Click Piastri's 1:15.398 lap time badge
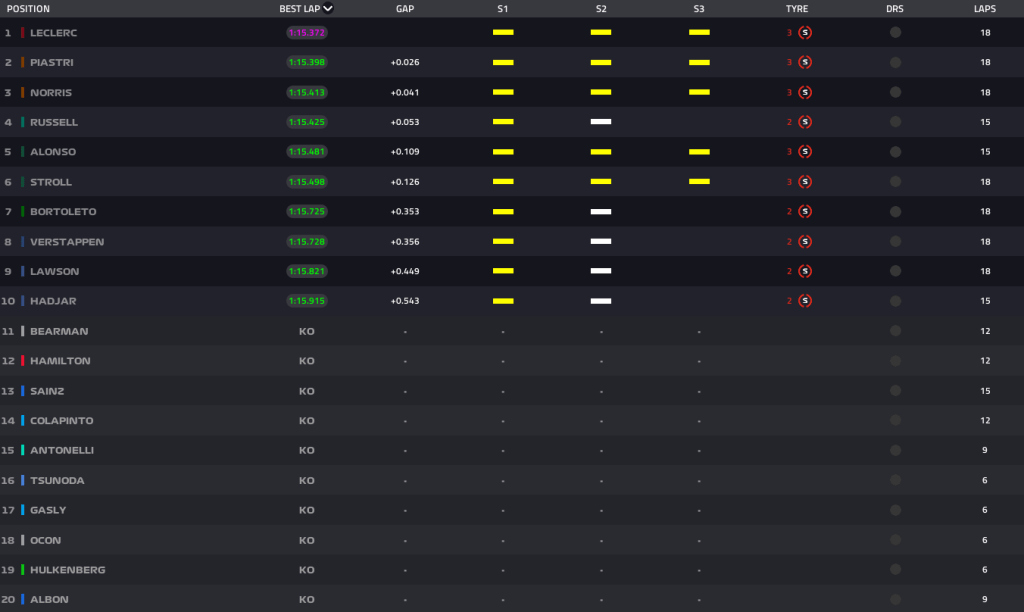This screenshot has width=1024, height=612. (307, 62)
